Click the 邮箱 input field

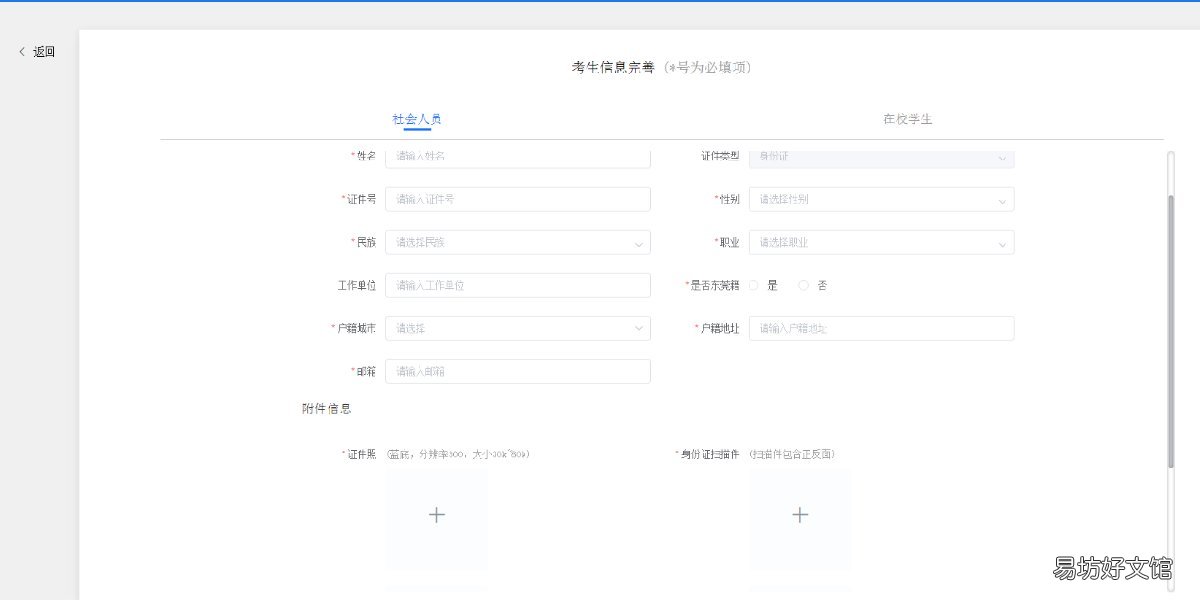pyautogui.click(x=518, y=371)
